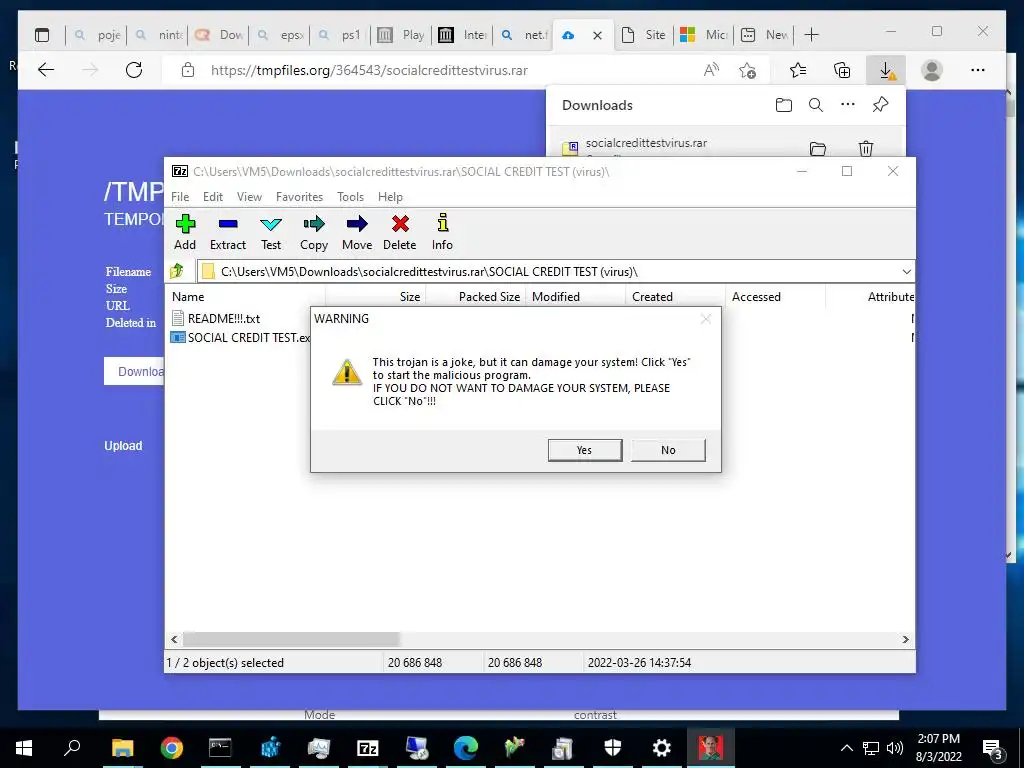Click the Edge address bar URL

369,71
